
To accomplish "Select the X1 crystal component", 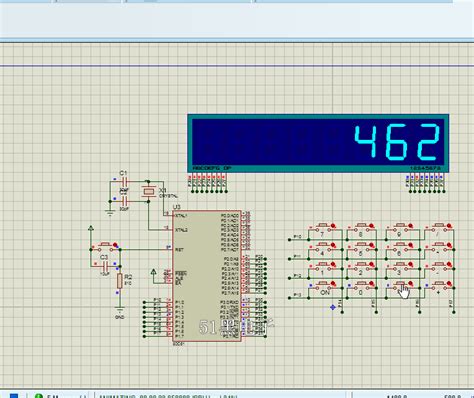I will pos(148,191).
